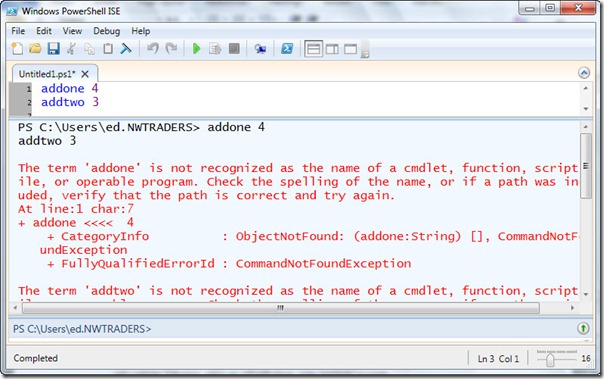Click the PowerShell ISE title bar icon
This screenshot has width=604, height=379.
point(12,11)
